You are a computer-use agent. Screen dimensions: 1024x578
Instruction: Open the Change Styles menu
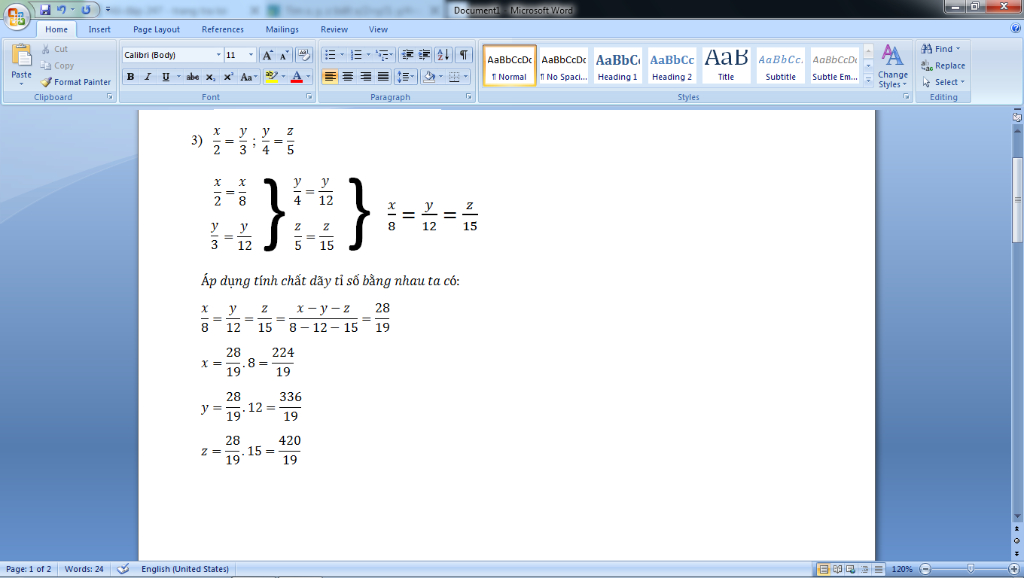click(x=893, y=65)
